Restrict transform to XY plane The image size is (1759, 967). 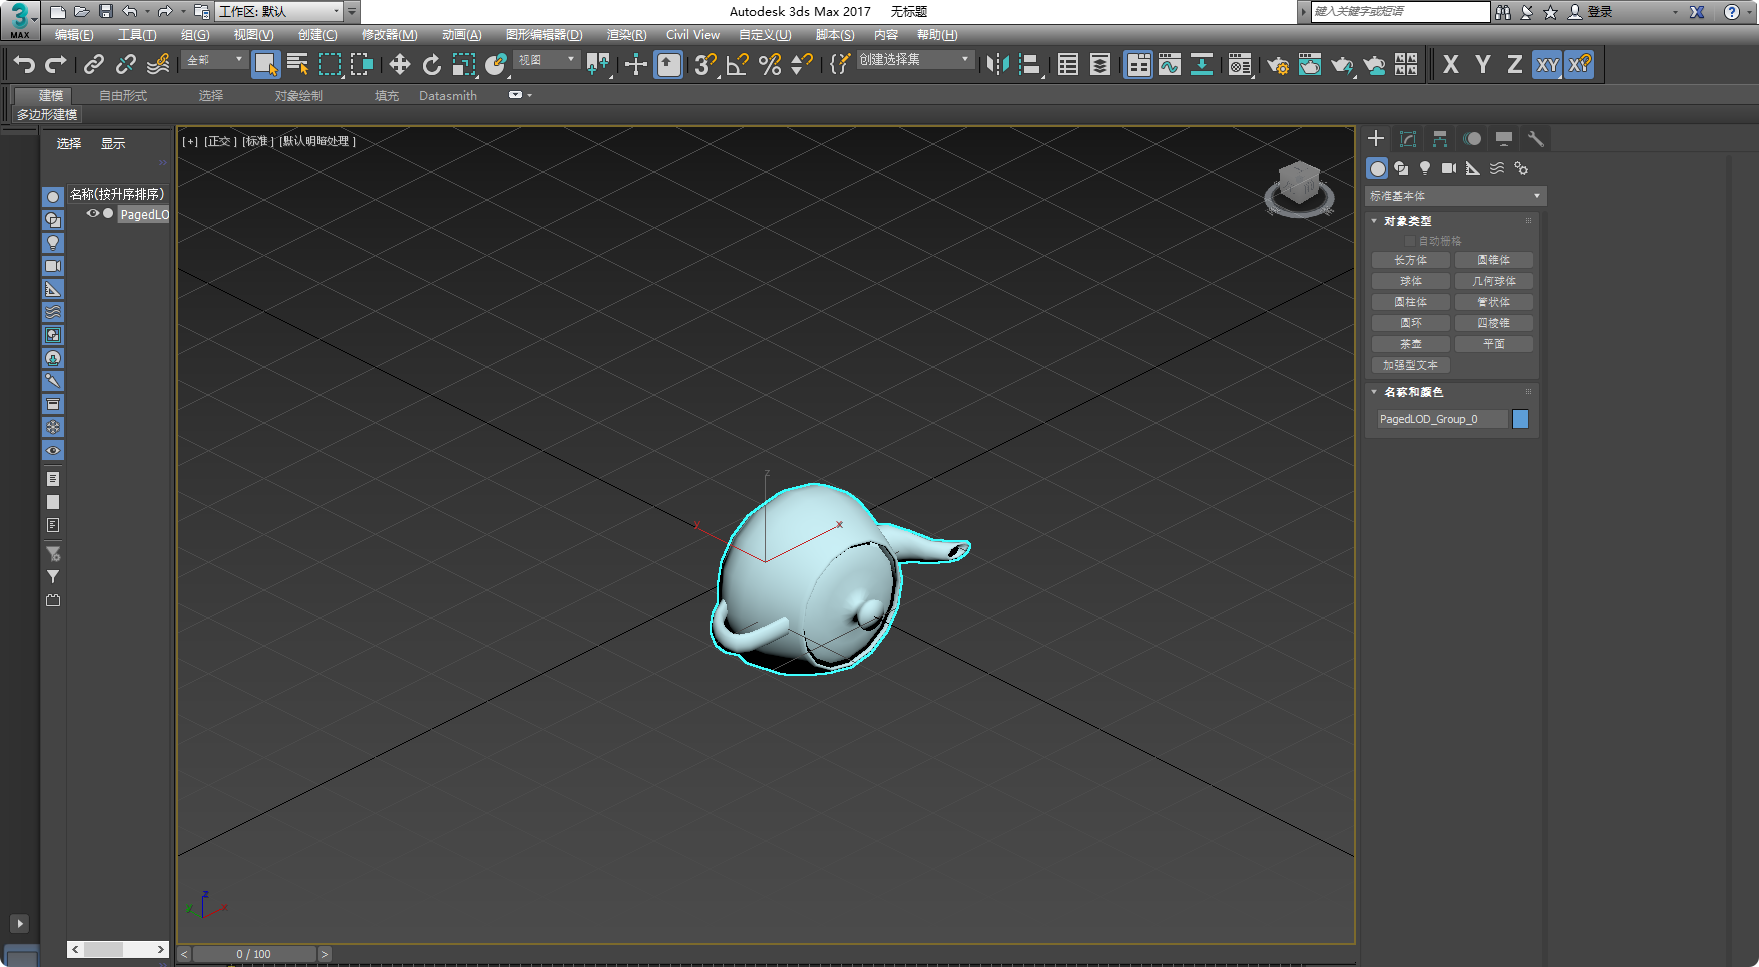tap(1547, 65)
